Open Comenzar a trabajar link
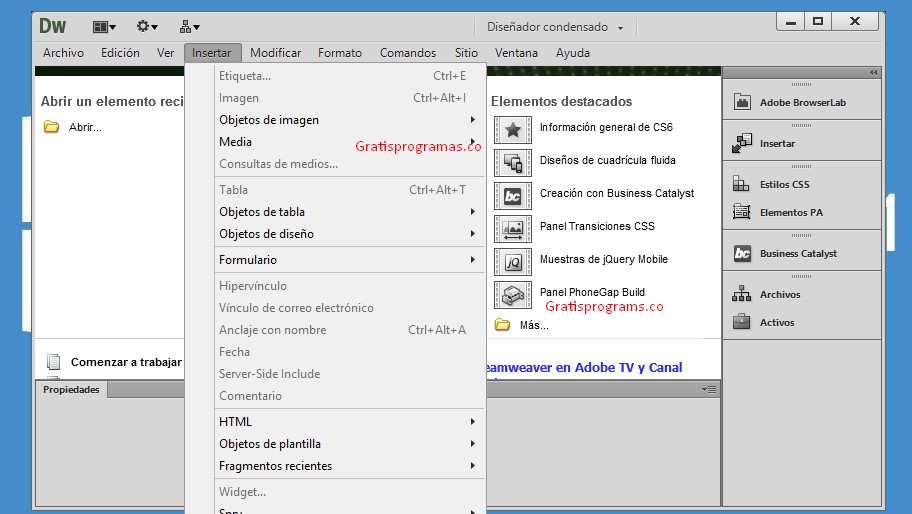912x514 pixels. coord(126,362)
